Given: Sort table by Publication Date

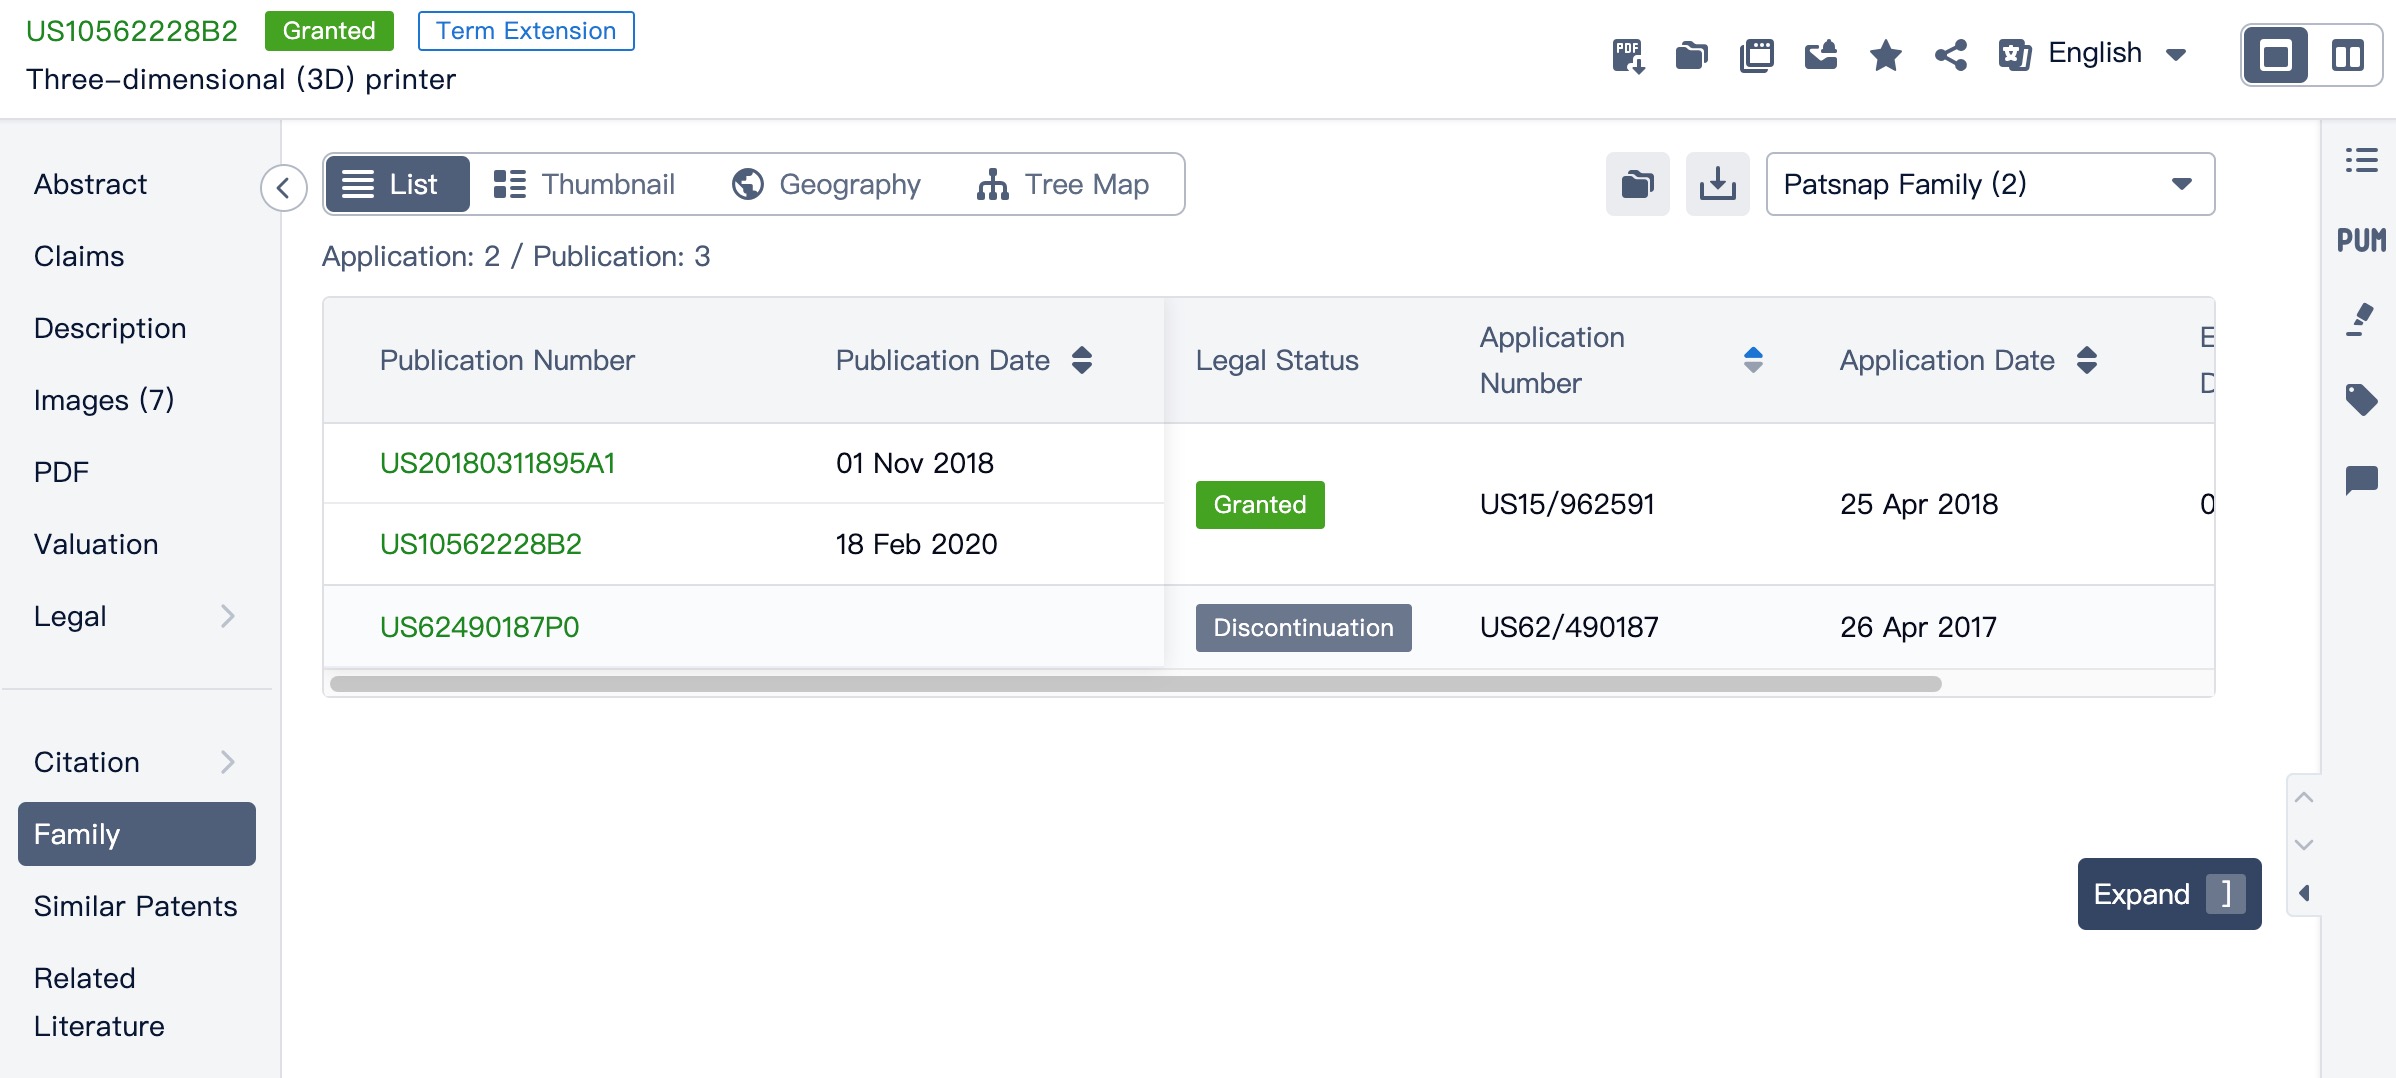Looking at the screenshot, I should pos(1081,360).
